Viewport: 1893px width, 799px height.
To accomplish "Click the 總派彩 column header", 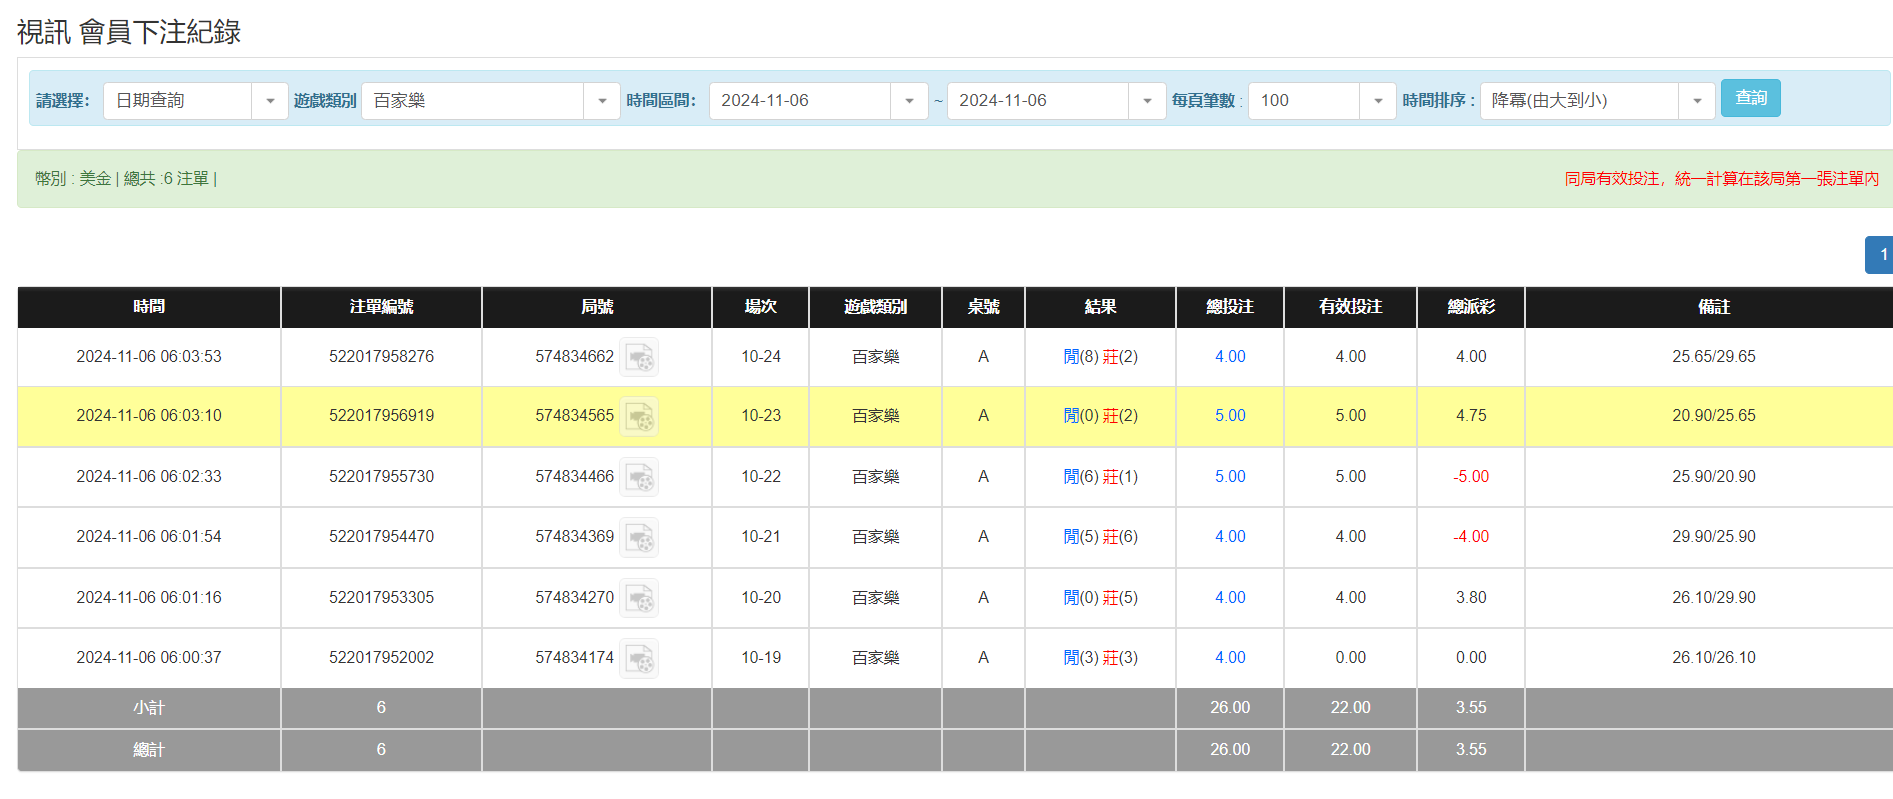I will pos(1471,307).
